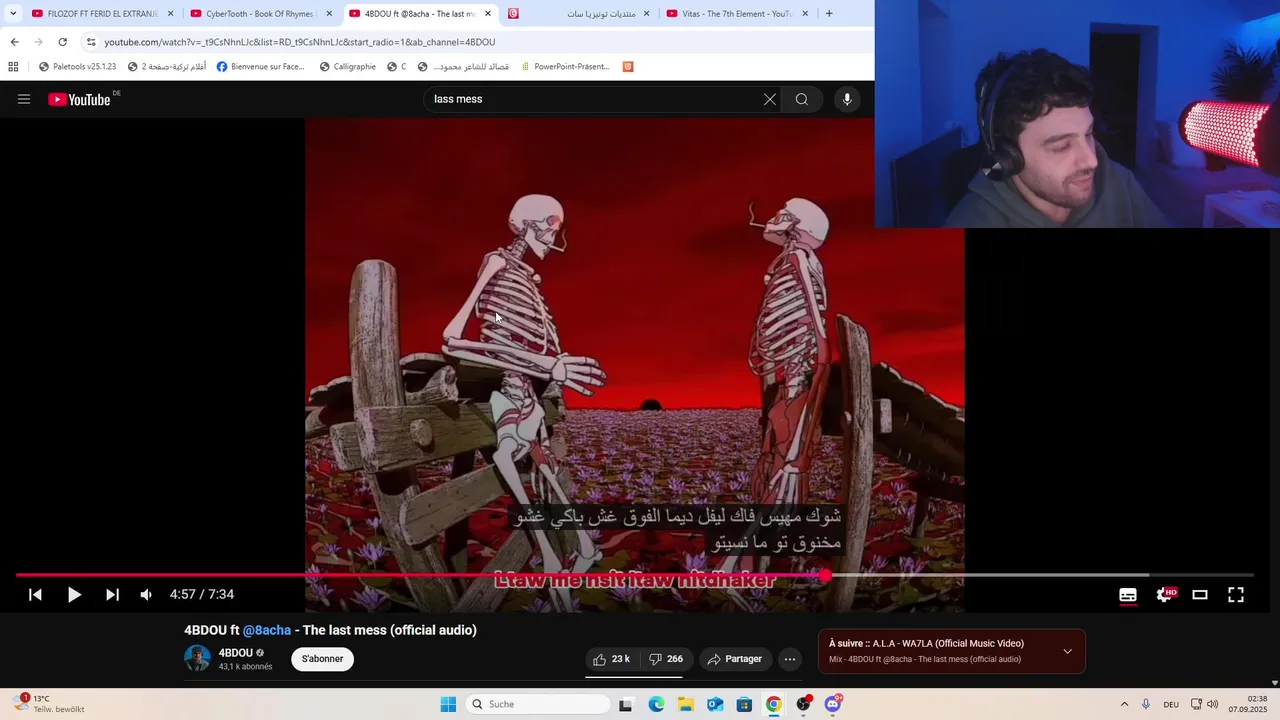
Task: Go back in browser history
Action: pyautogui.click(x=14, y=42)
